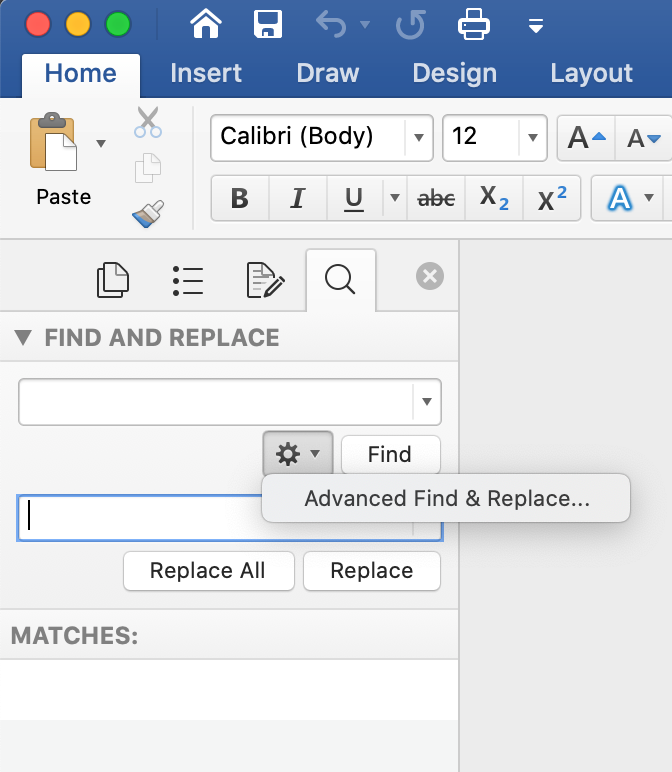Toggle underline formatting

click(354, 198)
